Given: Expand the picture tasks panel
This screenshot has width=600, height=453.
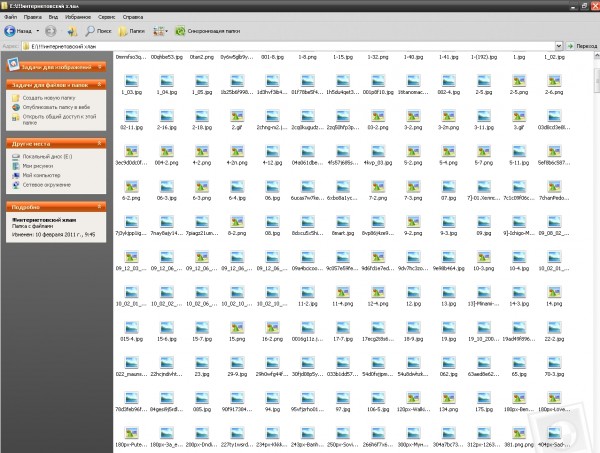Looking at the screenshot, I should click(x=99, y=67).
